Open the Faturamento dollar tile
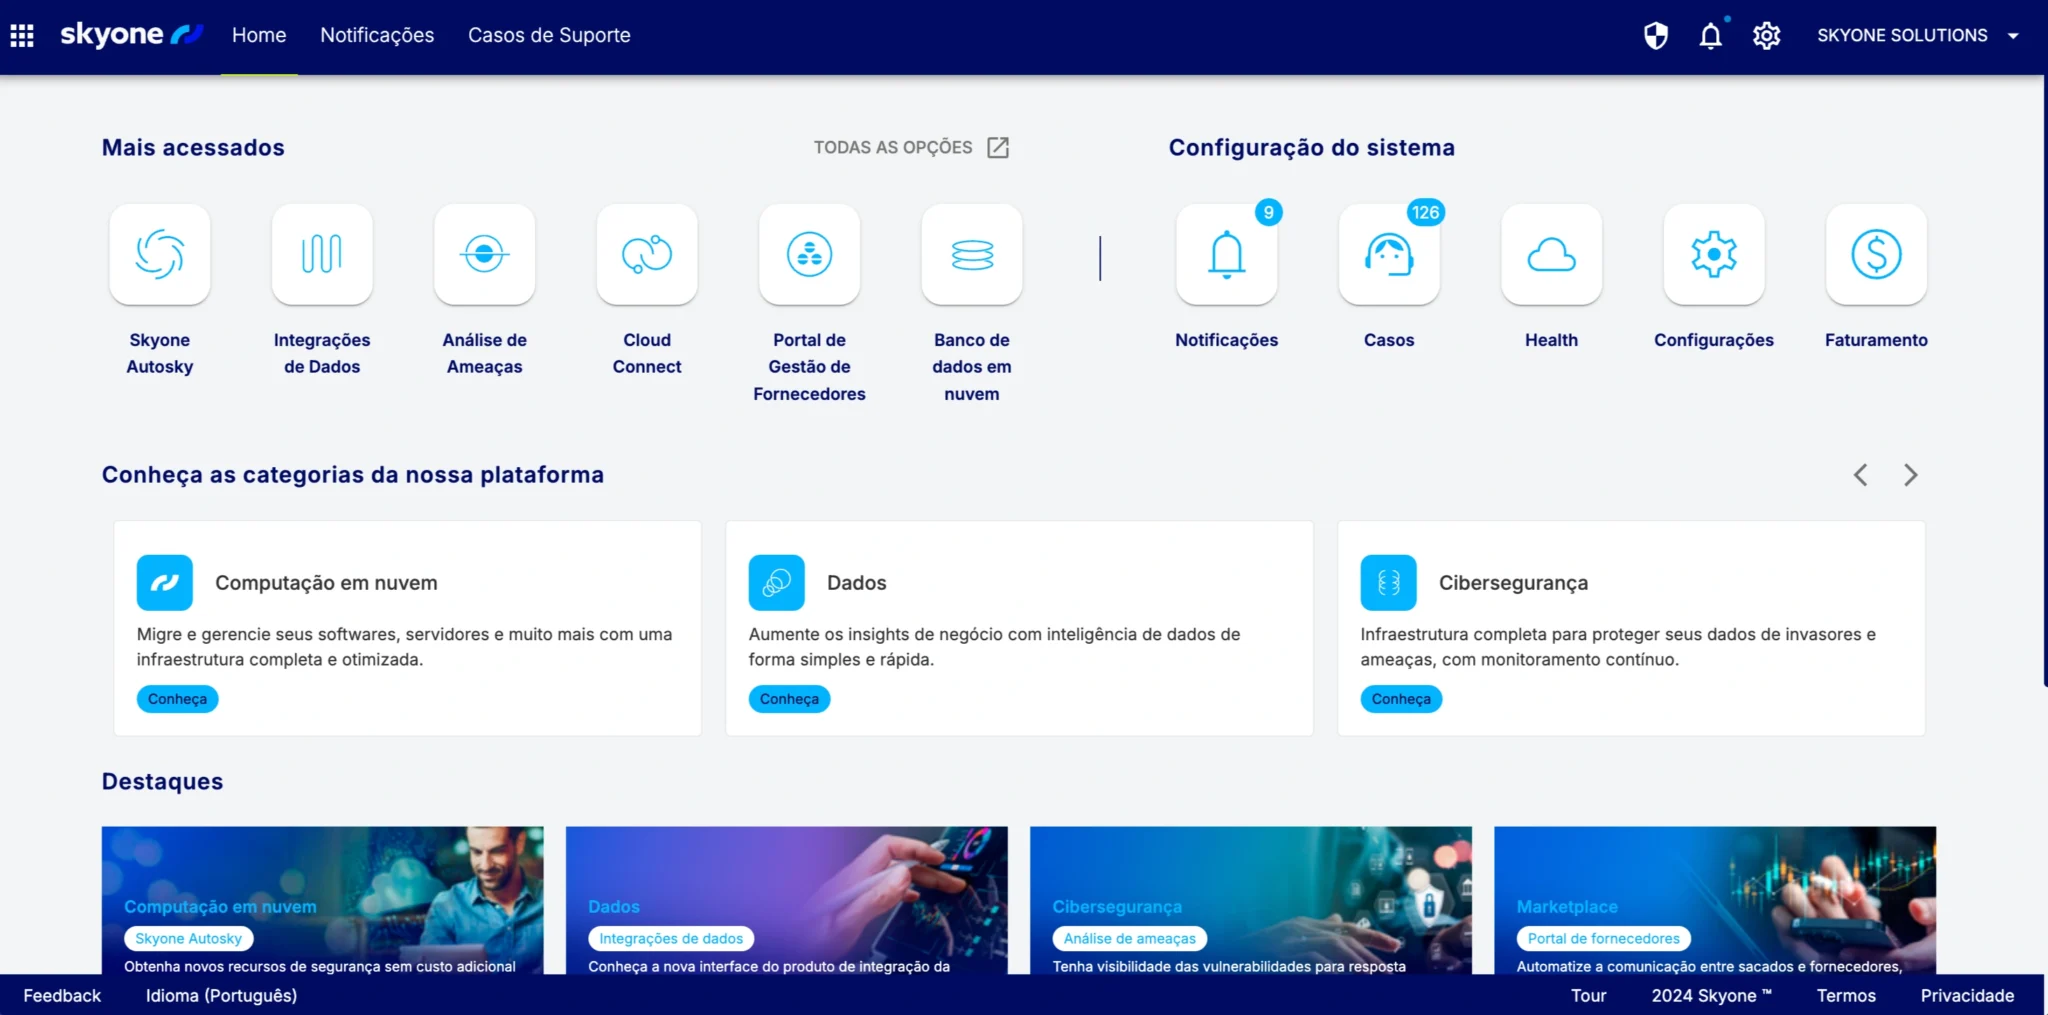This screenshot has height=1015, width=2048. click(x=1876, y=255)
